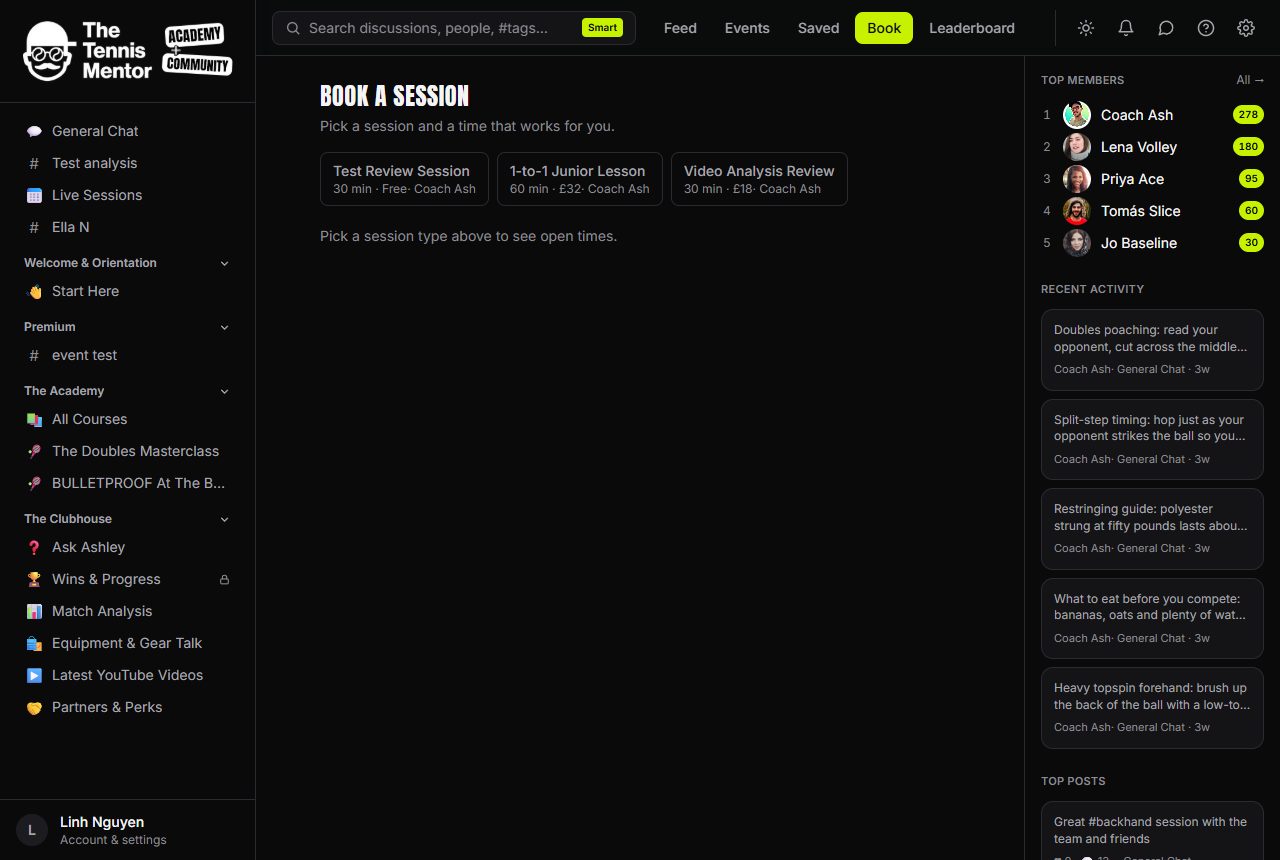
Task: Click the Jo Baseline member name
Action: pos(1139,243)
